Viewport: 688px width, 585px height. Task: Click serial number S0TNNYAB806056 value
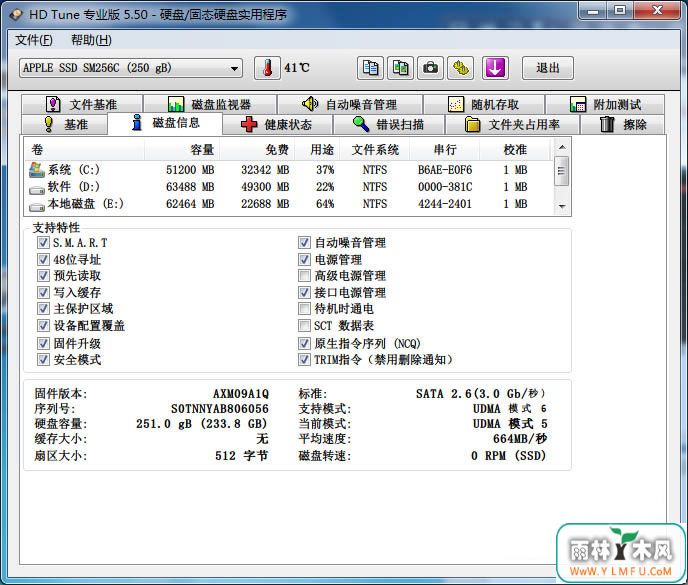220,409
